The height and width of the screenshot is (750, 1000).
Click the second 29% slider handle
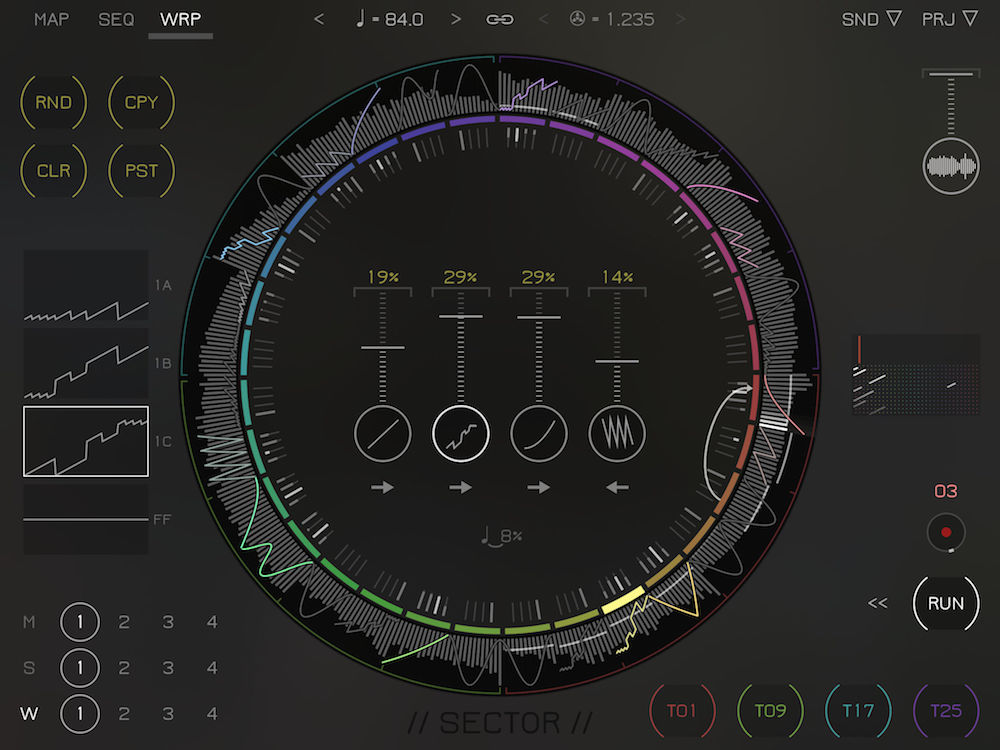coord(539,317)
